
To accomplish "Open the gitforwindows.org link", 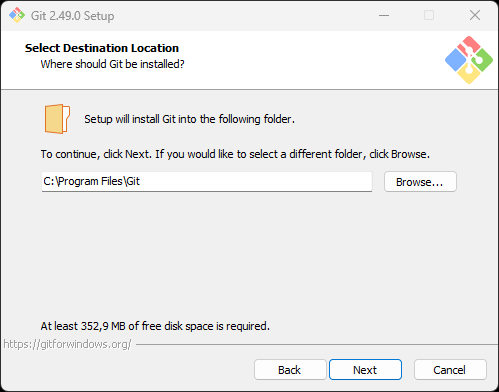I will coord(67,344).
